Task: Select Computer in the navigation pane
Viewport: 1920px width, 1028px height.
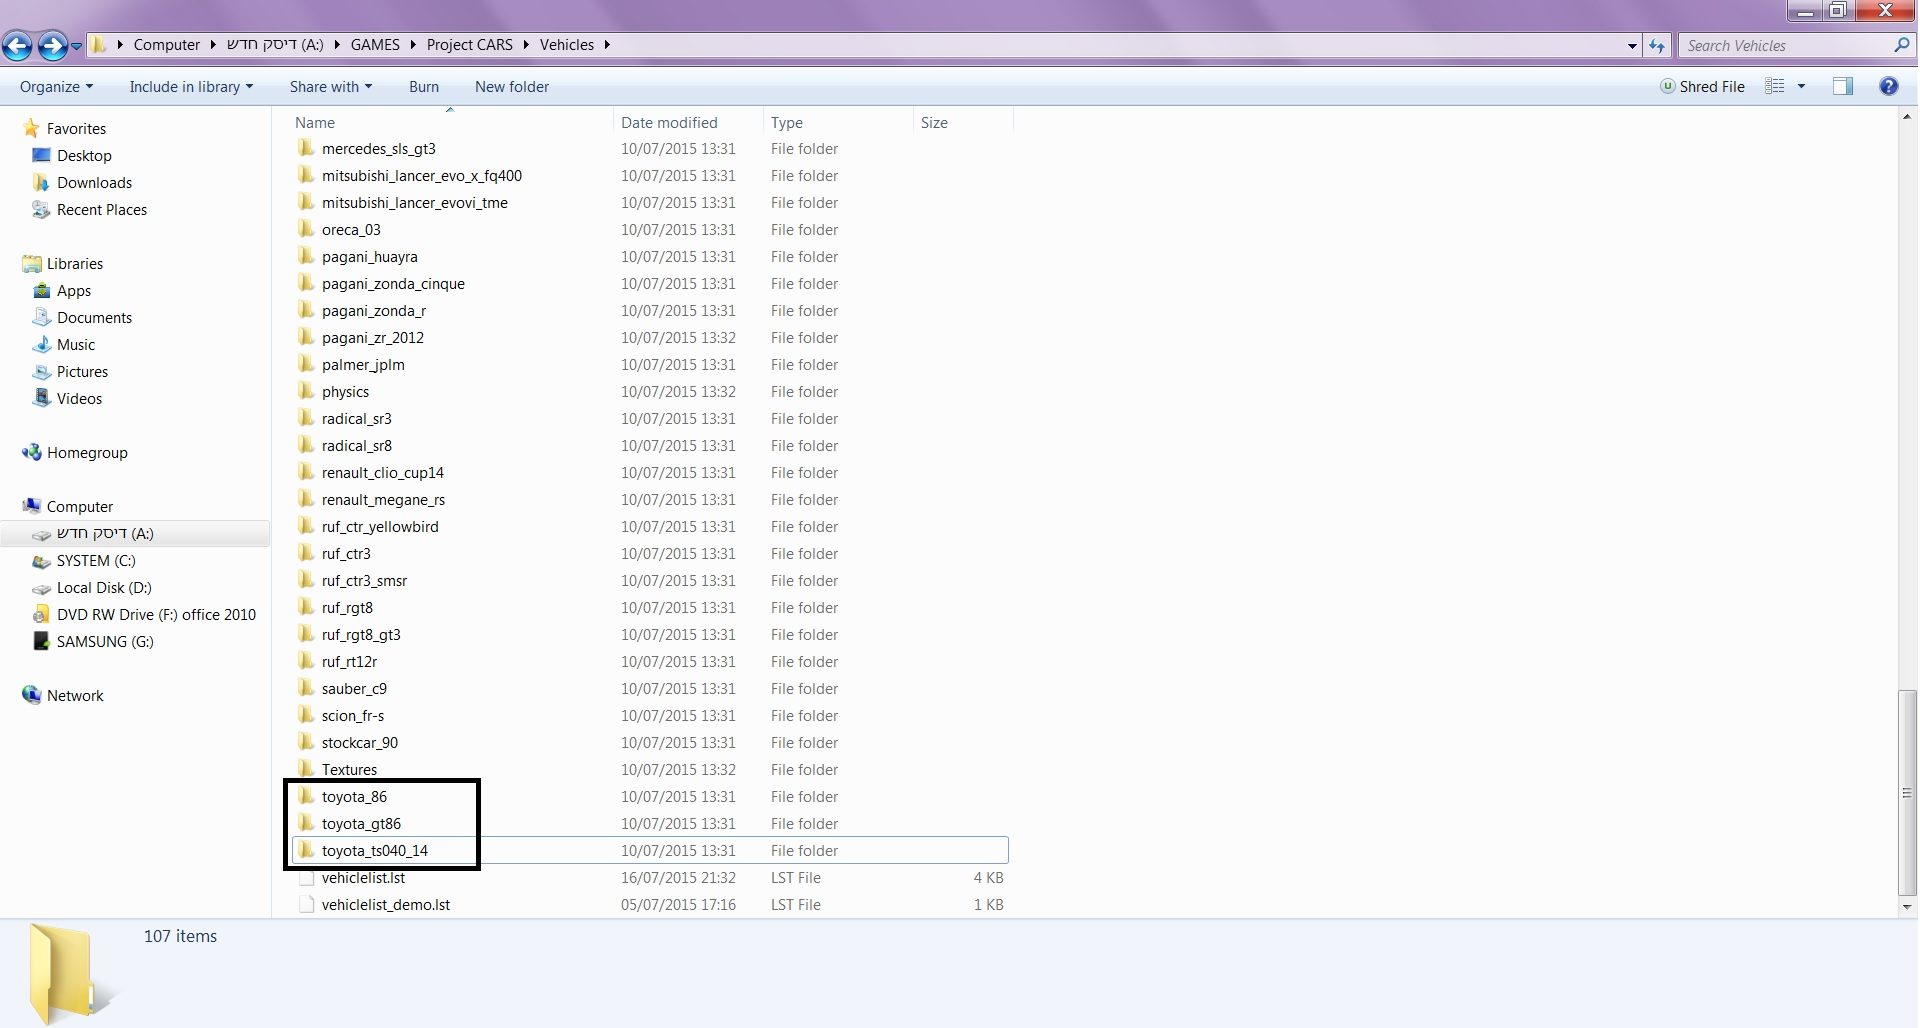Action: pos(80,506)
